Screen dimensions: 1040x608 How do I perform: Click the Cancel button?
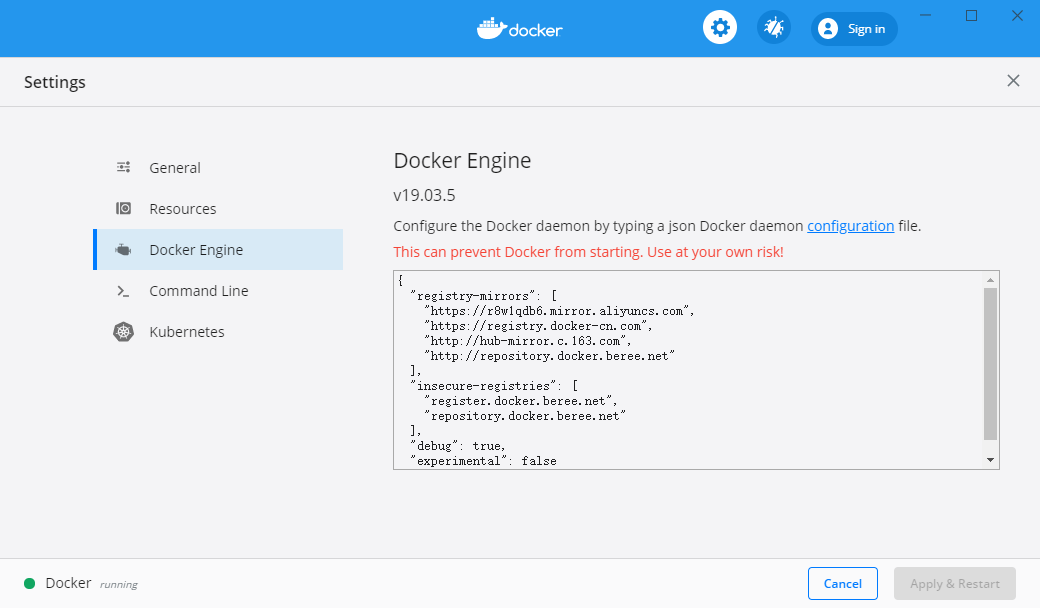coord(842,583)
